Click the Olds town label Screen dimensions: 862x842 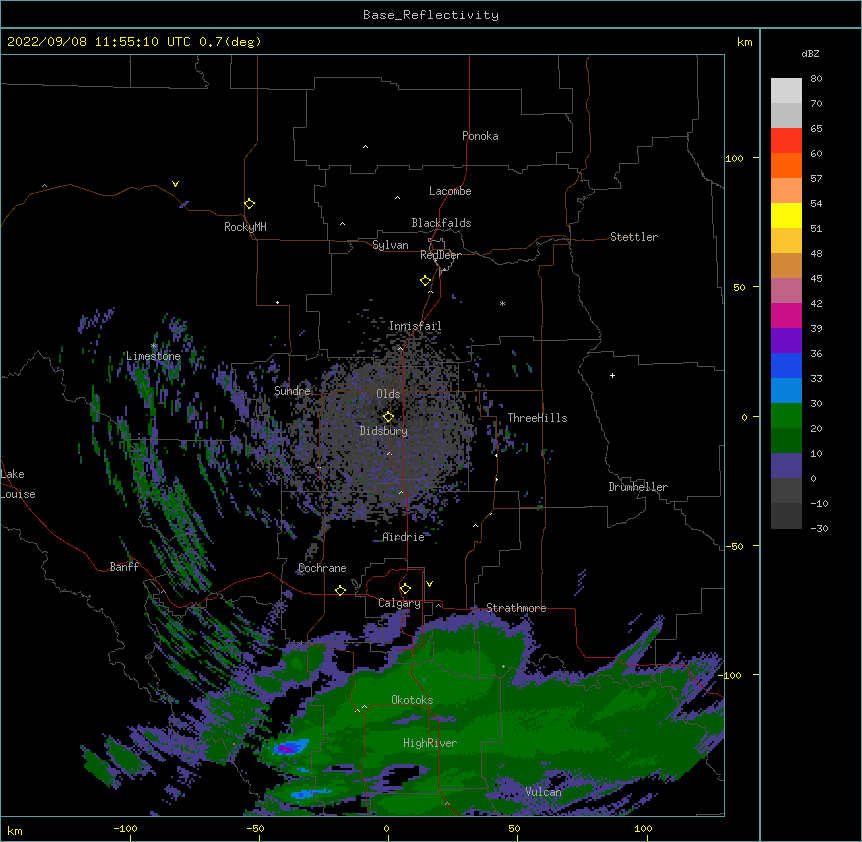click(x=388, y=394)
